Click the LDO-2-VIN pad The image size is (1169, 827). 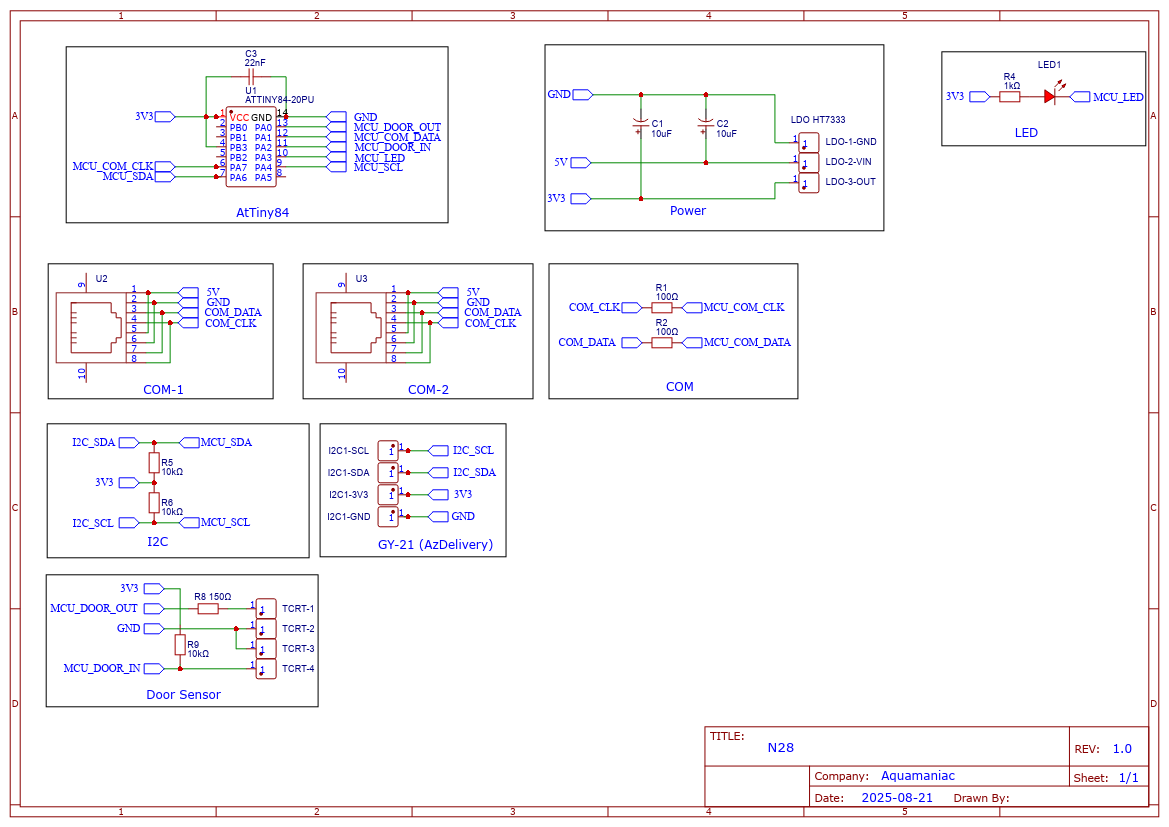tap(808, 162)
